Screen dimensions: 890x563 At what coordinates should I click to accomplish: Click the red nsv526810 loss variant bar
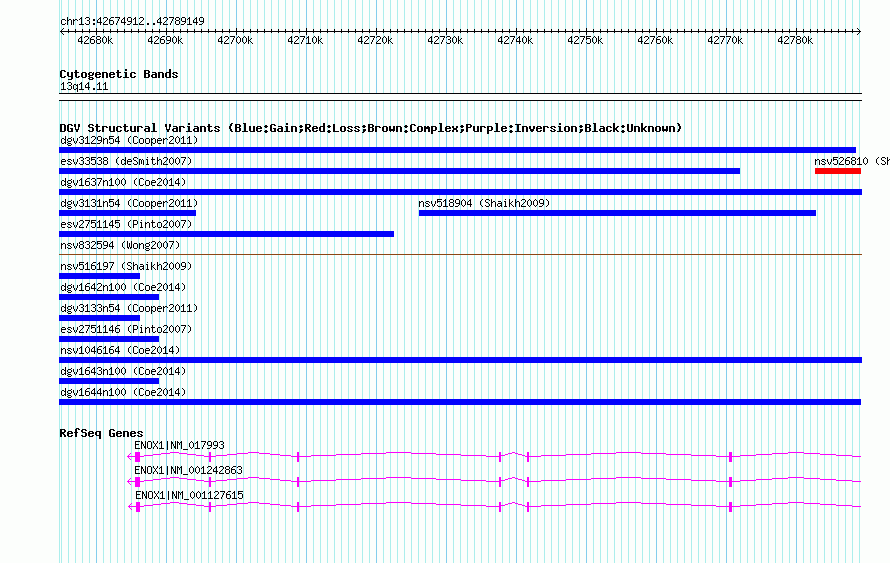[x=837, y=171]
